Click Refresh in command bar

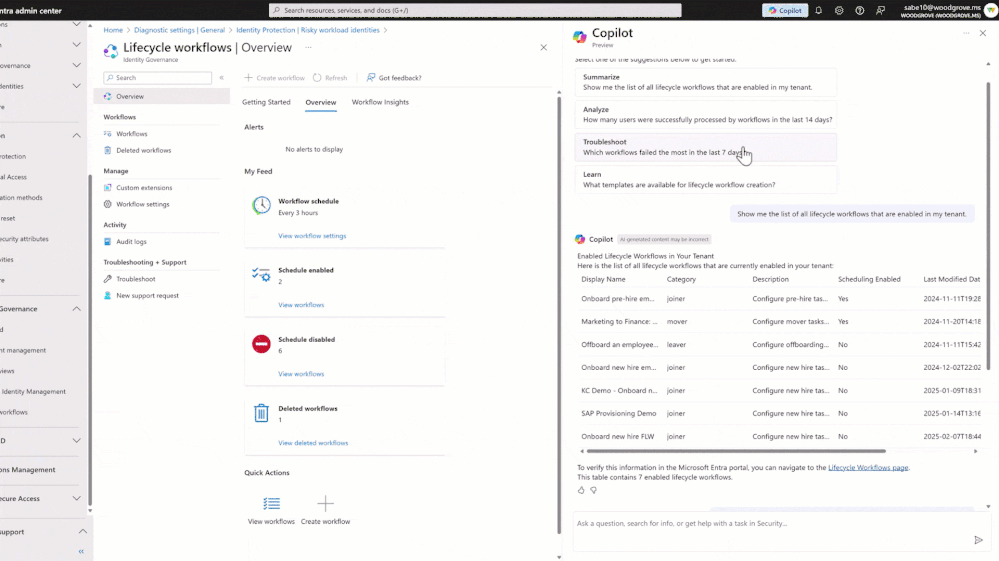[330, 78]
